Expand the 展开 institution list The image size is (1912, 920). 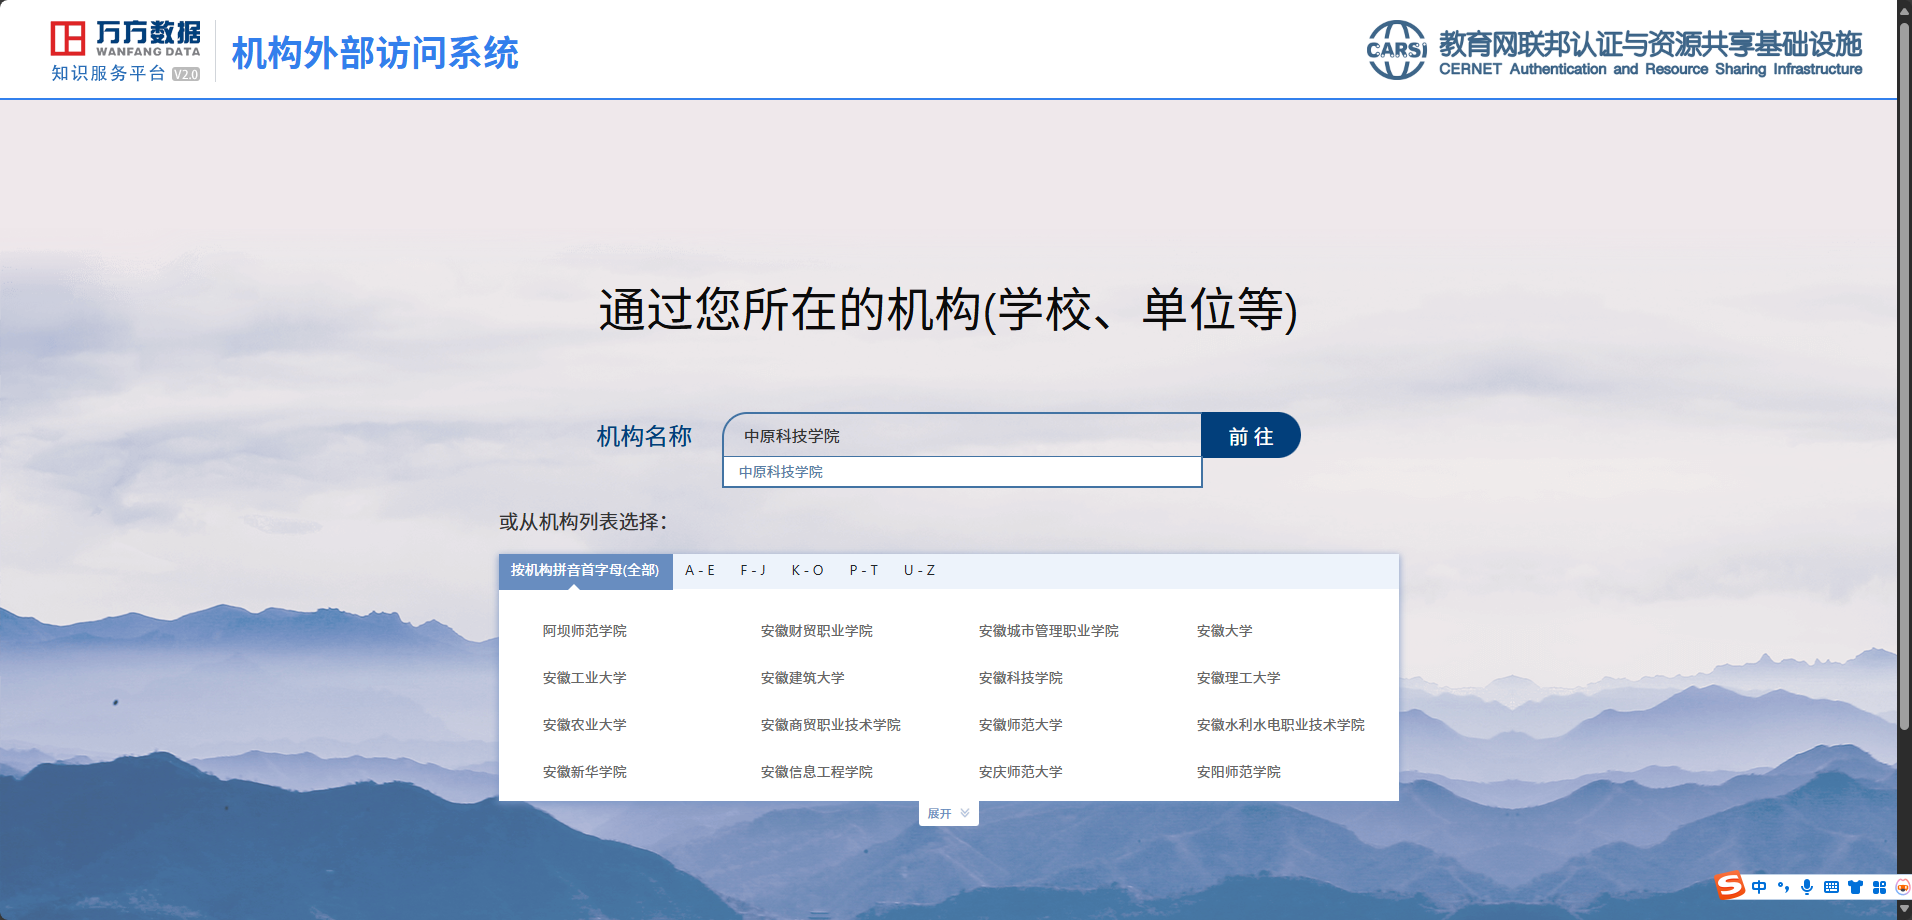click(946, 812)
